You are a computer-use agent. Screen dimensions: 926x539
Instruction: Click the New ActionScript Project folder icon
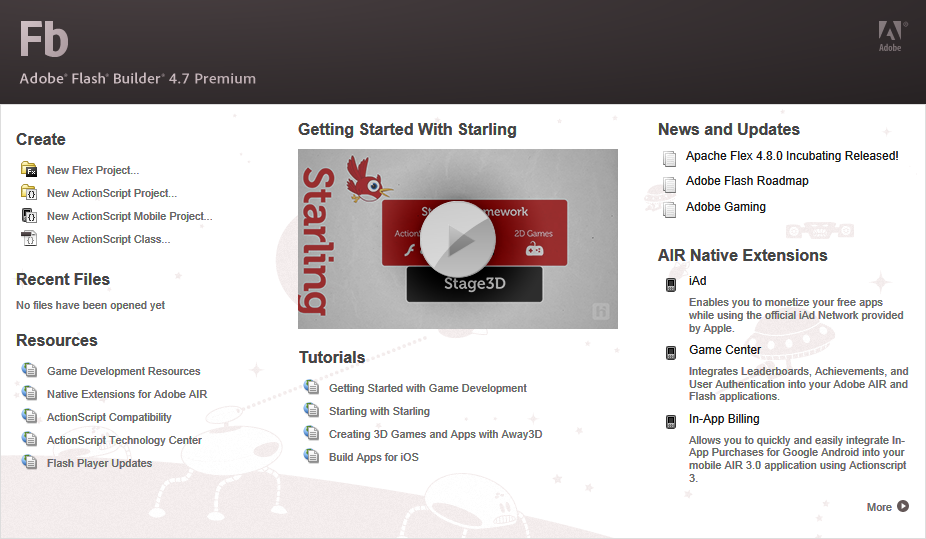coord(29,192)
